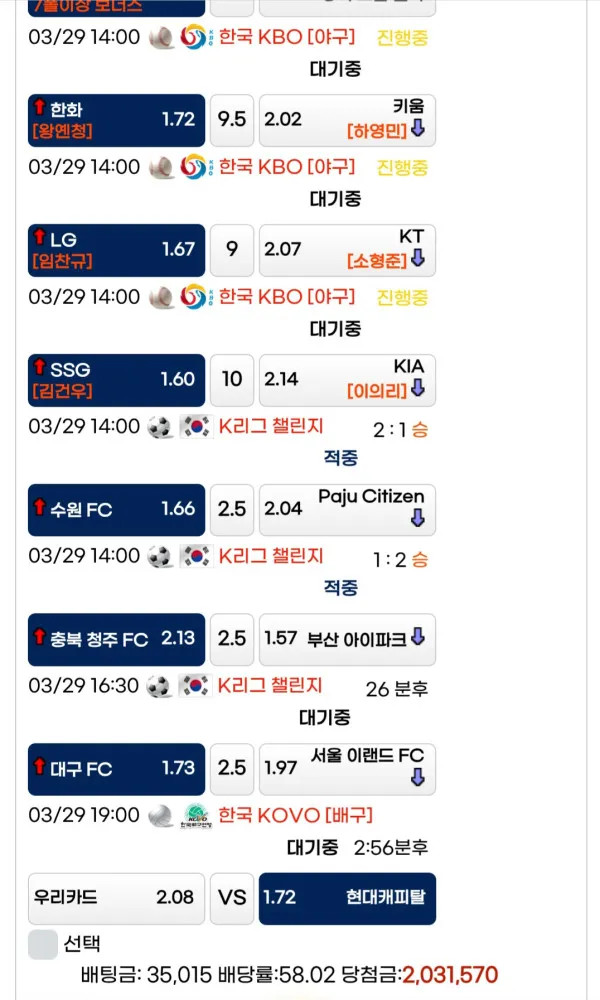This screenshot has width=600, height=1000.
Task: Click baseball icon next to LG match time
Action: click(162, 167)
